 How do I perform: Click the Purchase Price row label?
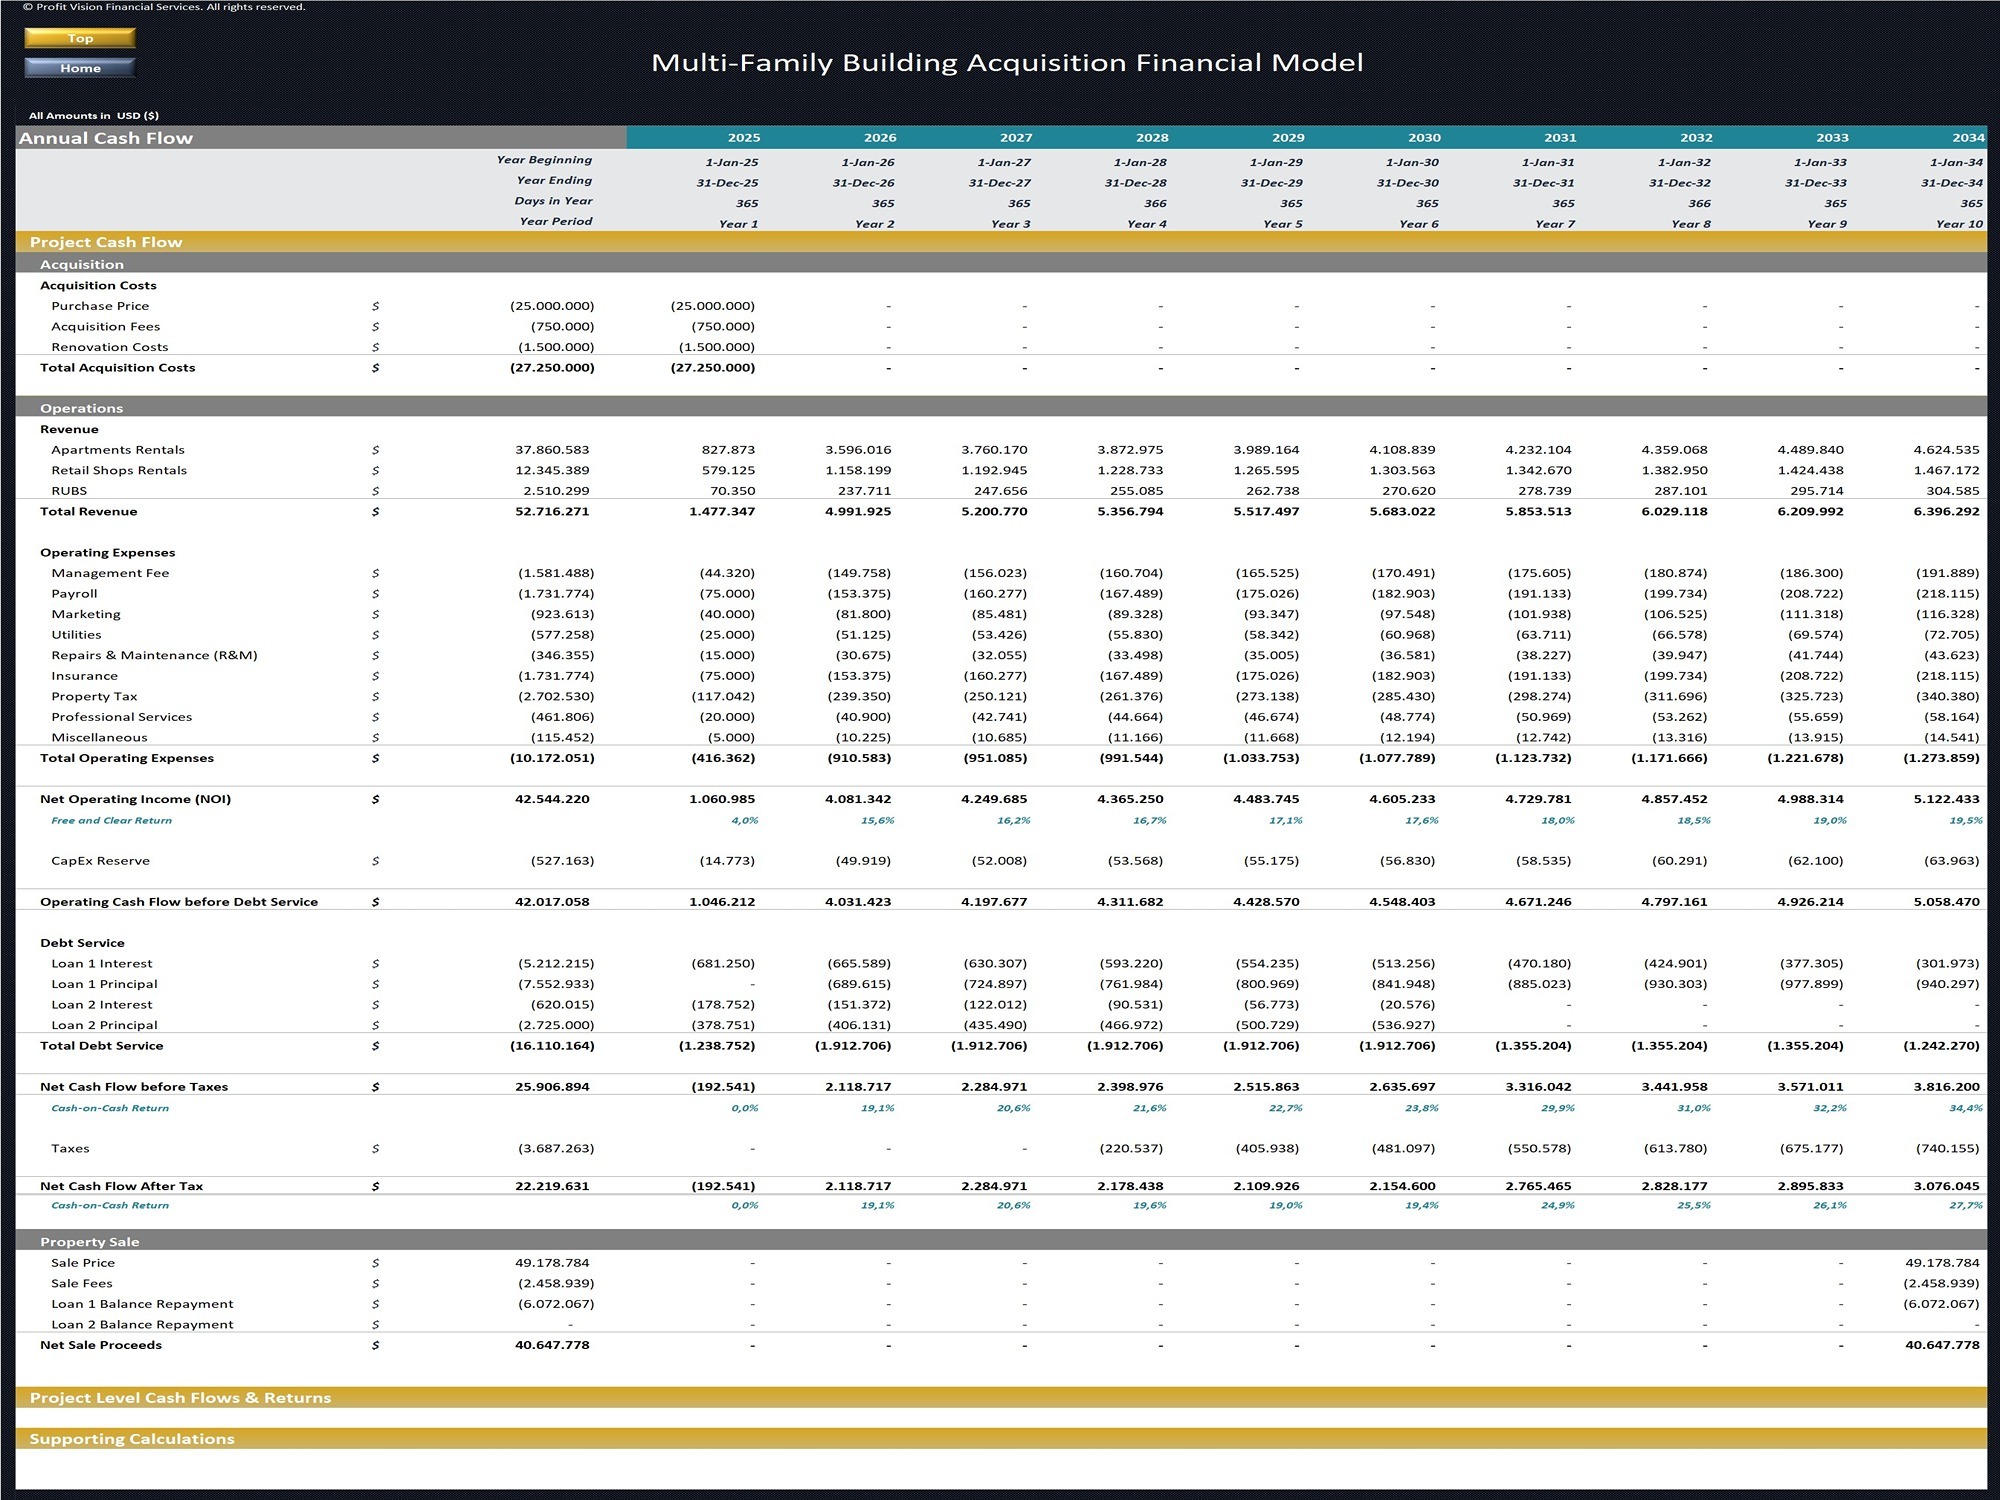pyautogui.click(x=100, y=306)
